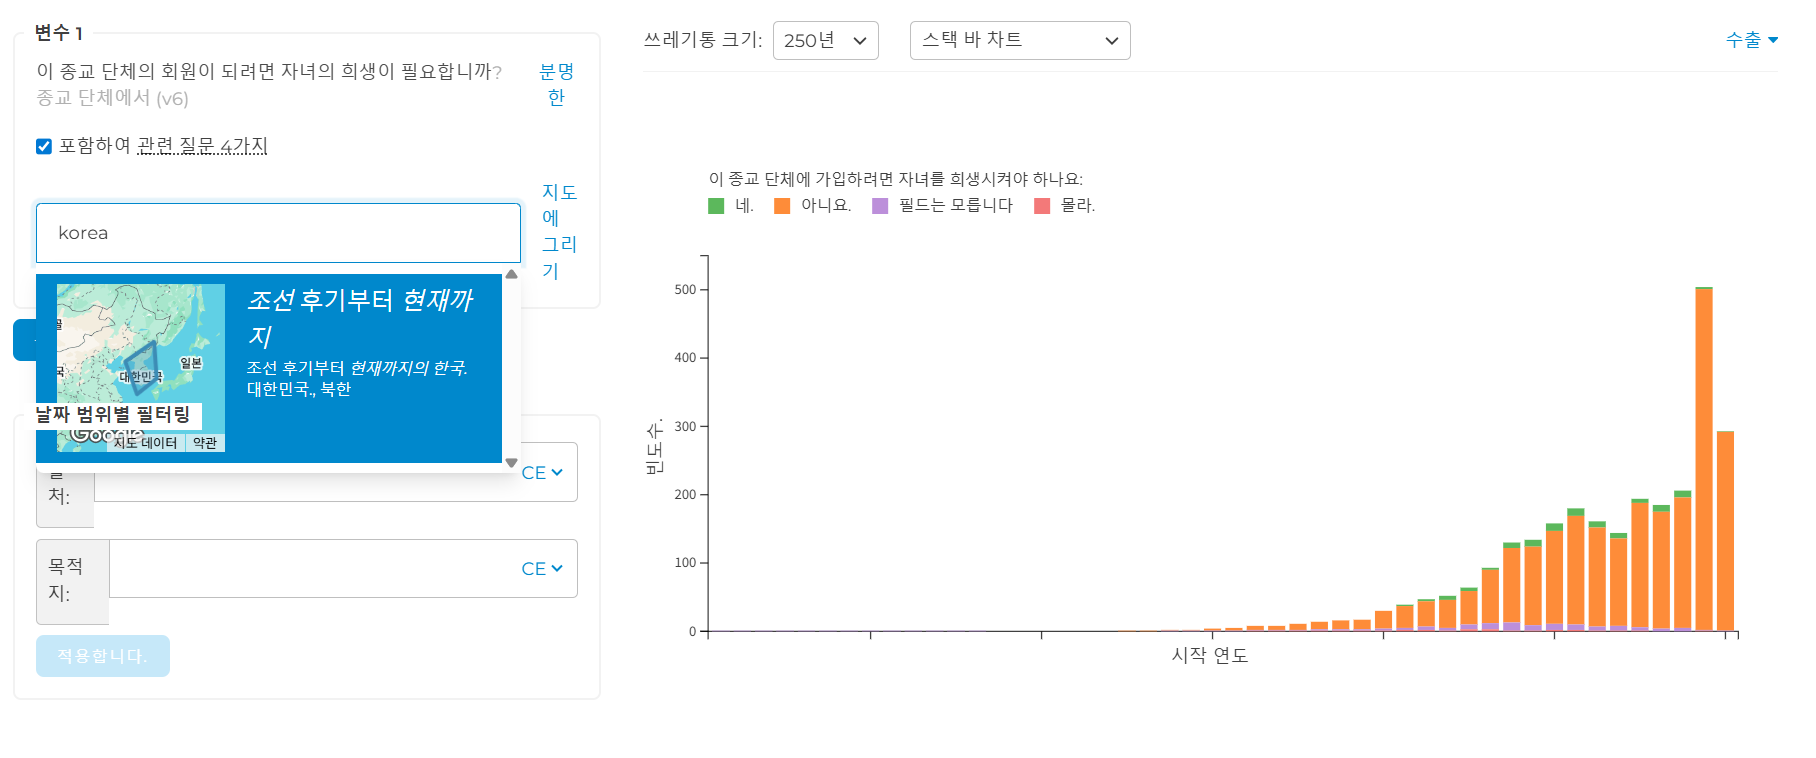Click the '분명한' clear link
Viewport: 1816px width, 758px height.
(556, 85)
